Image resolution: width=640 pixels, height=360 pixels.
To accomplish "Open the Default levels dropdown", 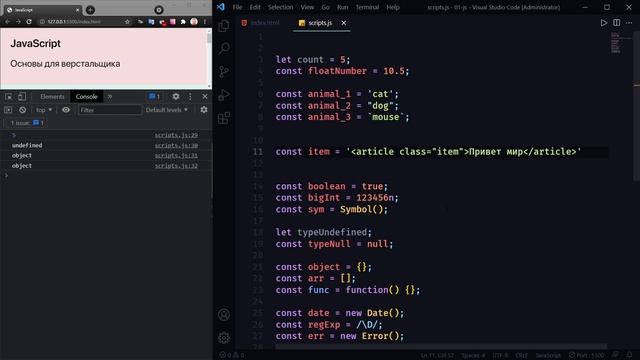I will [x=167, y=110].
